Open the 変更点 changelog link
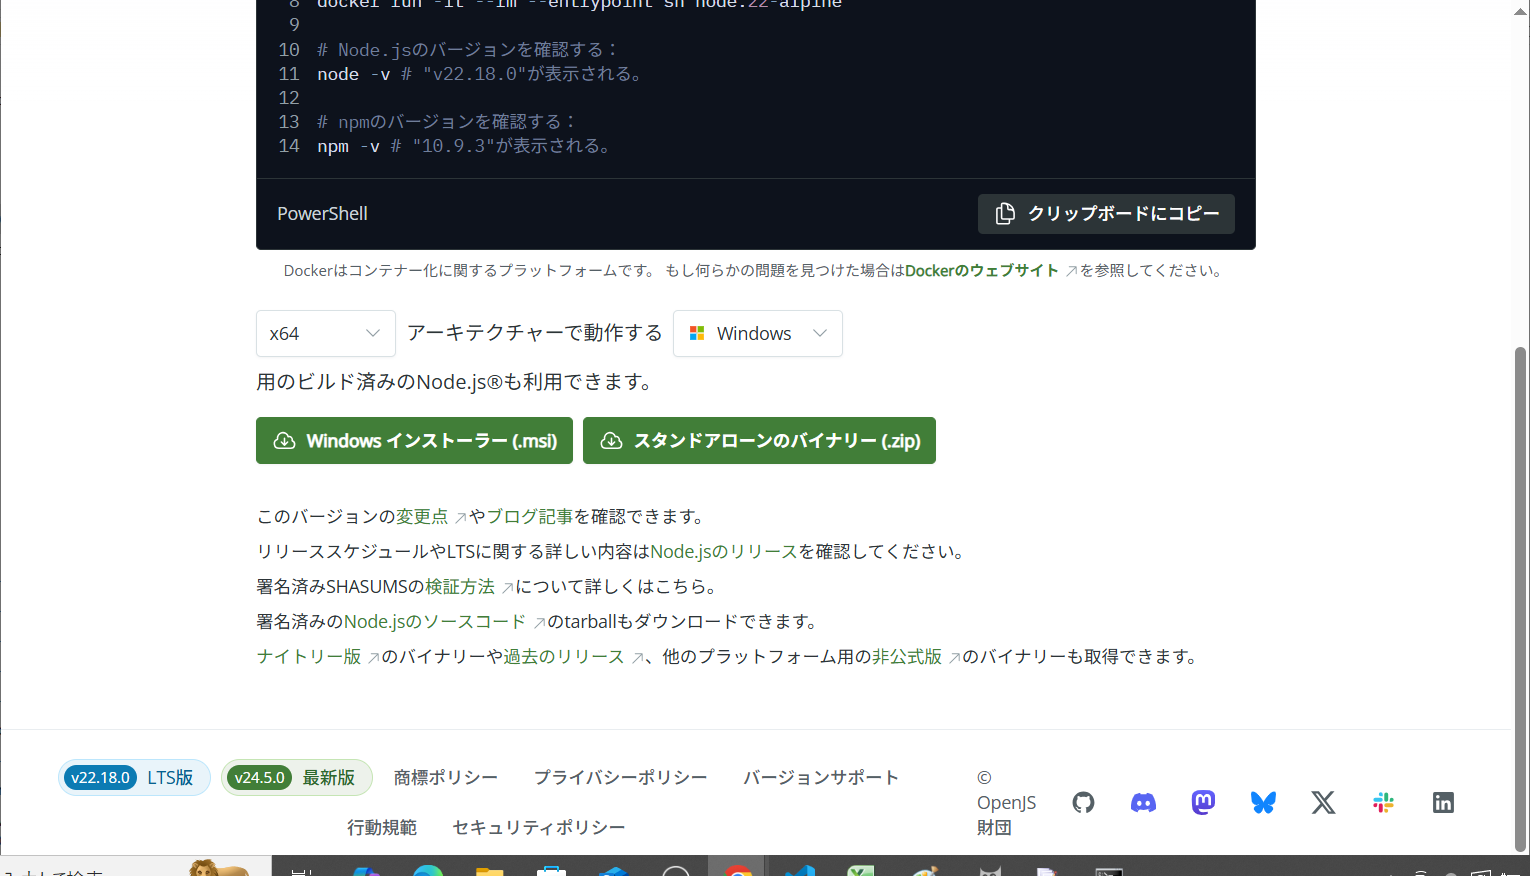 coord(422,517)
